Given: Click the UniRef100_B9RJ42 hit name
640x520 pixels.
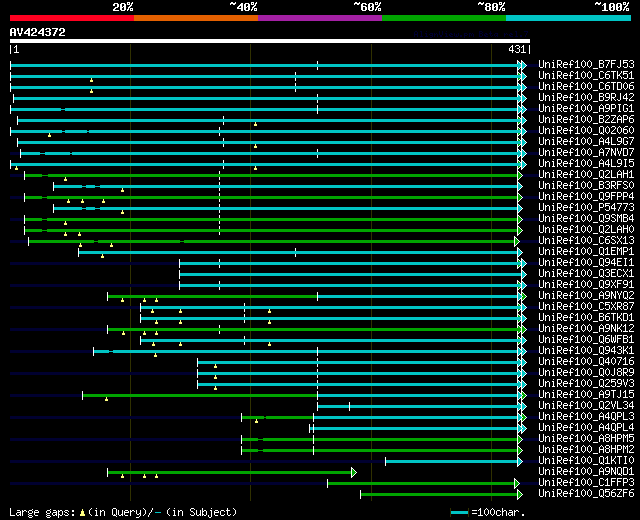Looking at the screenshot, I should 586,98.
